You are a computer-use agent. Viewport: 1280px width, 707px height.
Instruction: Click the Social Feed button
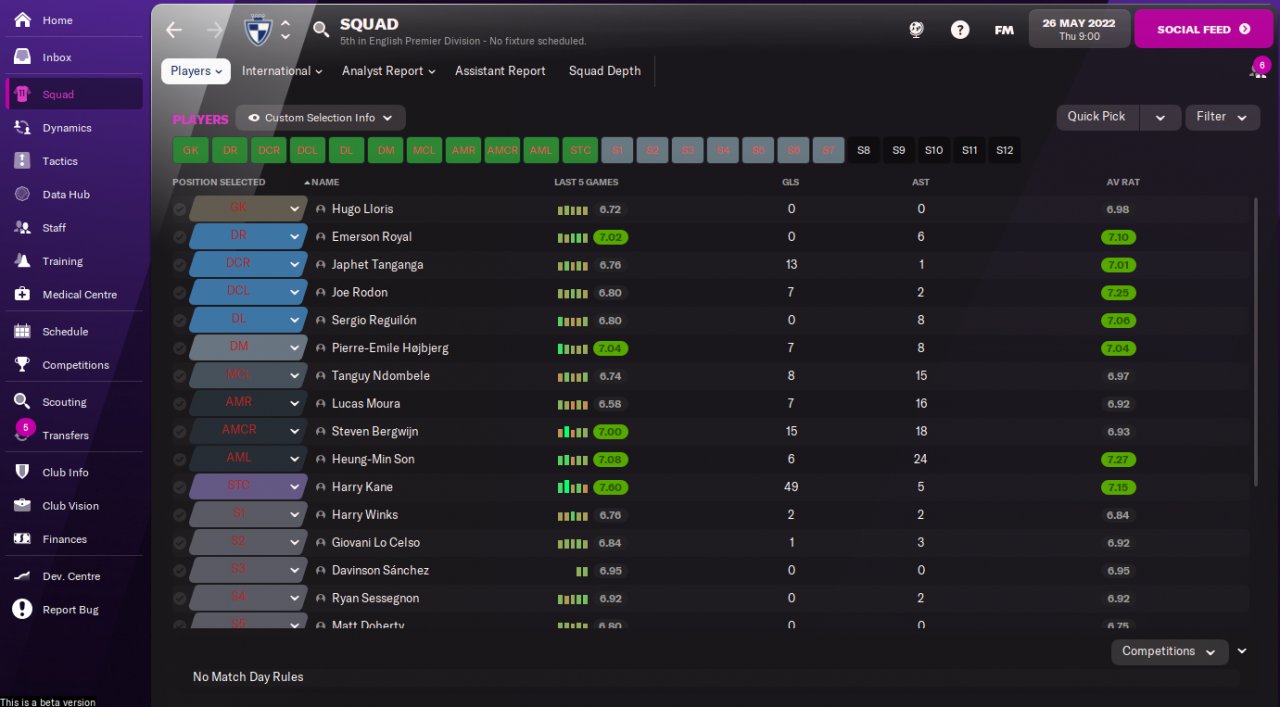point(1203,29)
